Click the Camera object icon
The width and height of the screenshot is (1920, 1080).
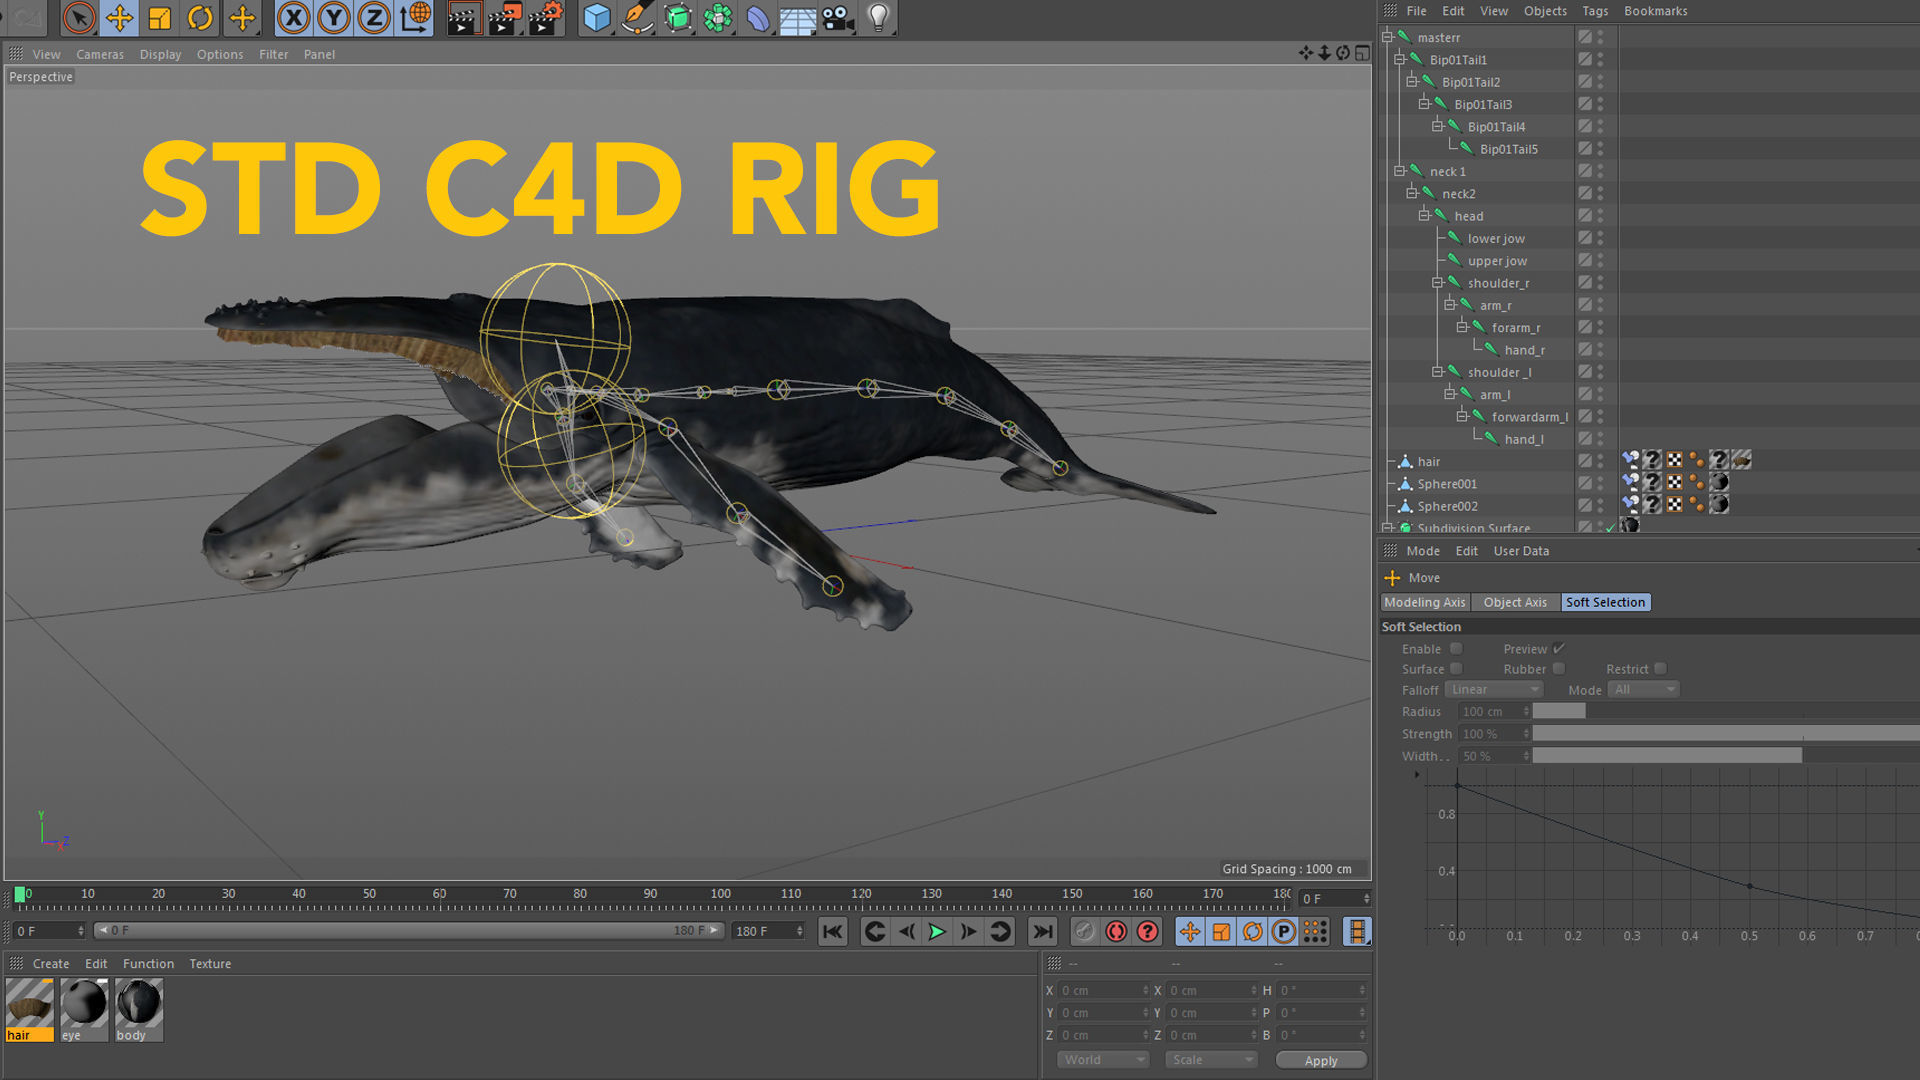click(x=838, y=17)
